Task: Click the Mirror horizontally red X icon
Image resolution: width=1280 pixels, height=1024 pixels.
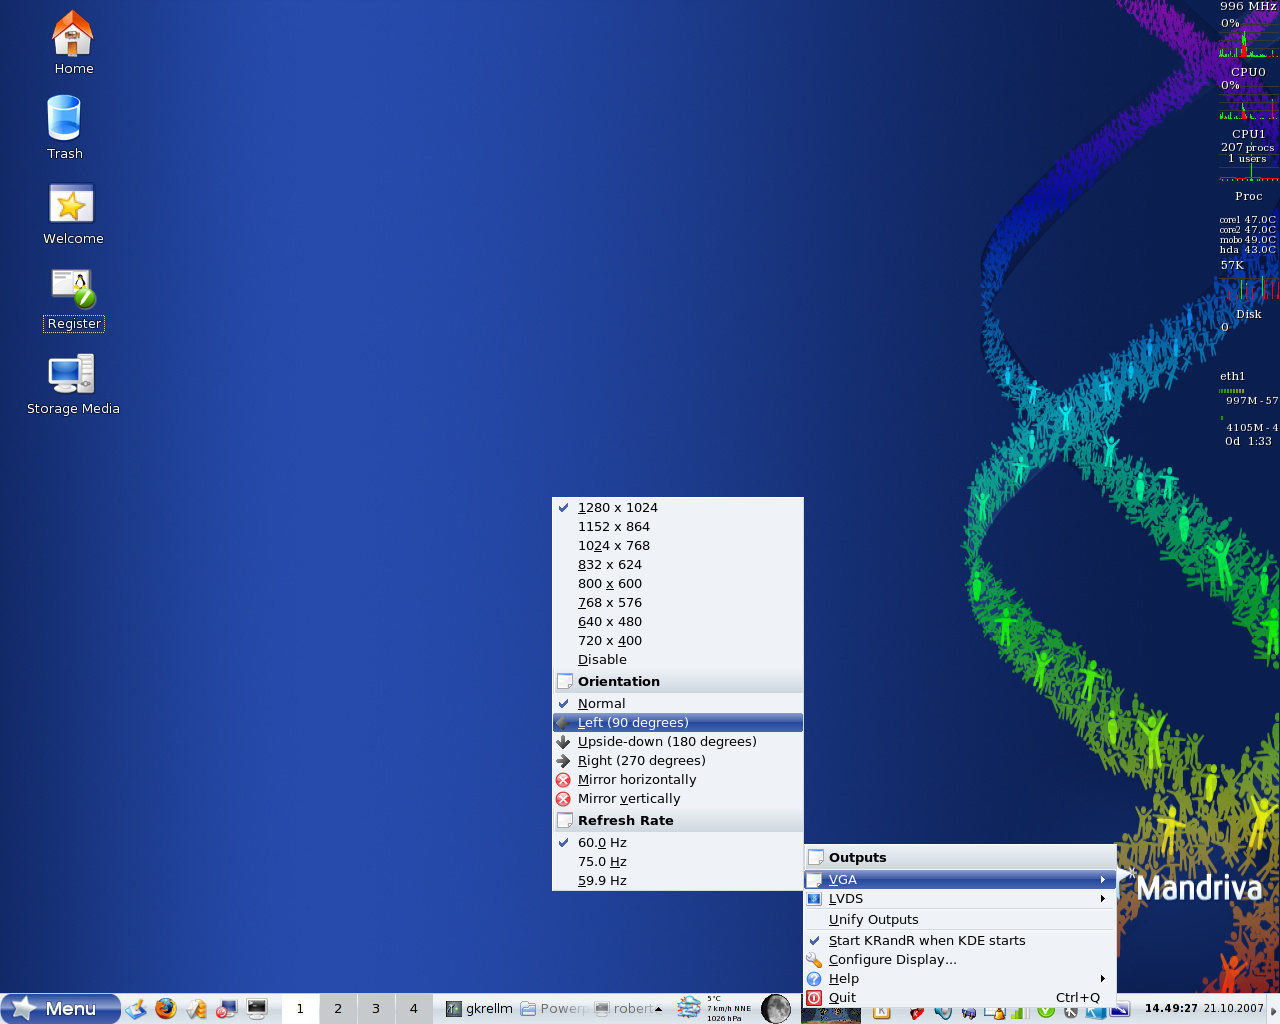Action: (x=563, y=780)
